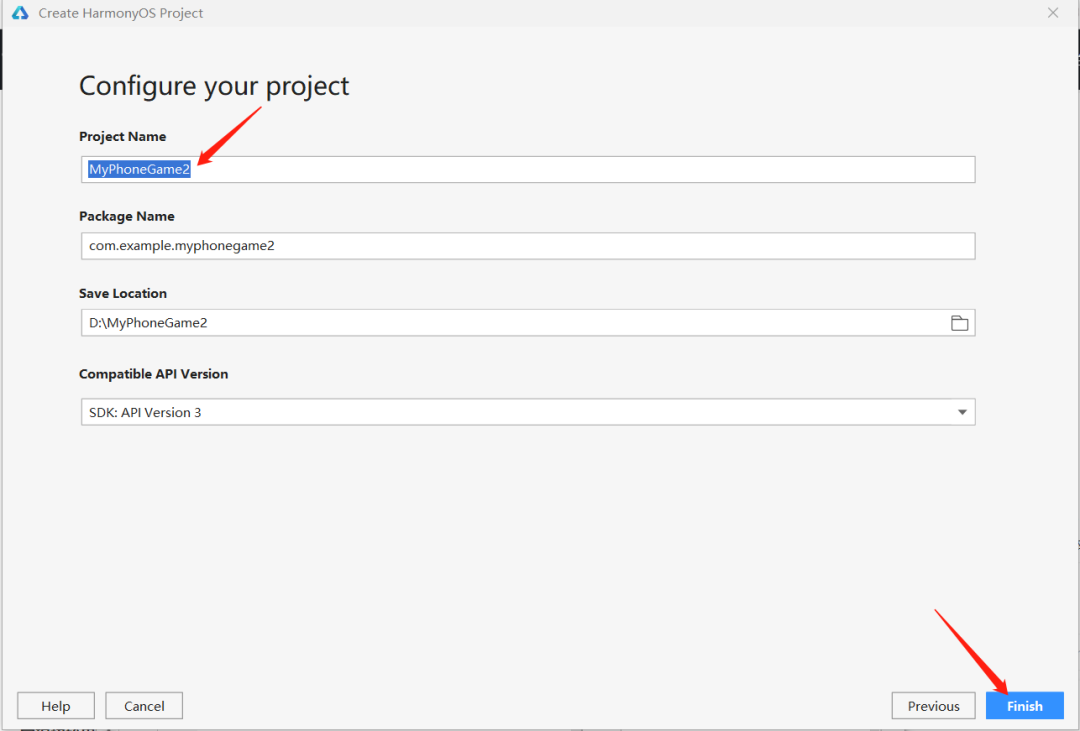Click the DevEco Studio logo in title bar
Viewport: 1080px width, 731px height.
tap(20, 13)
